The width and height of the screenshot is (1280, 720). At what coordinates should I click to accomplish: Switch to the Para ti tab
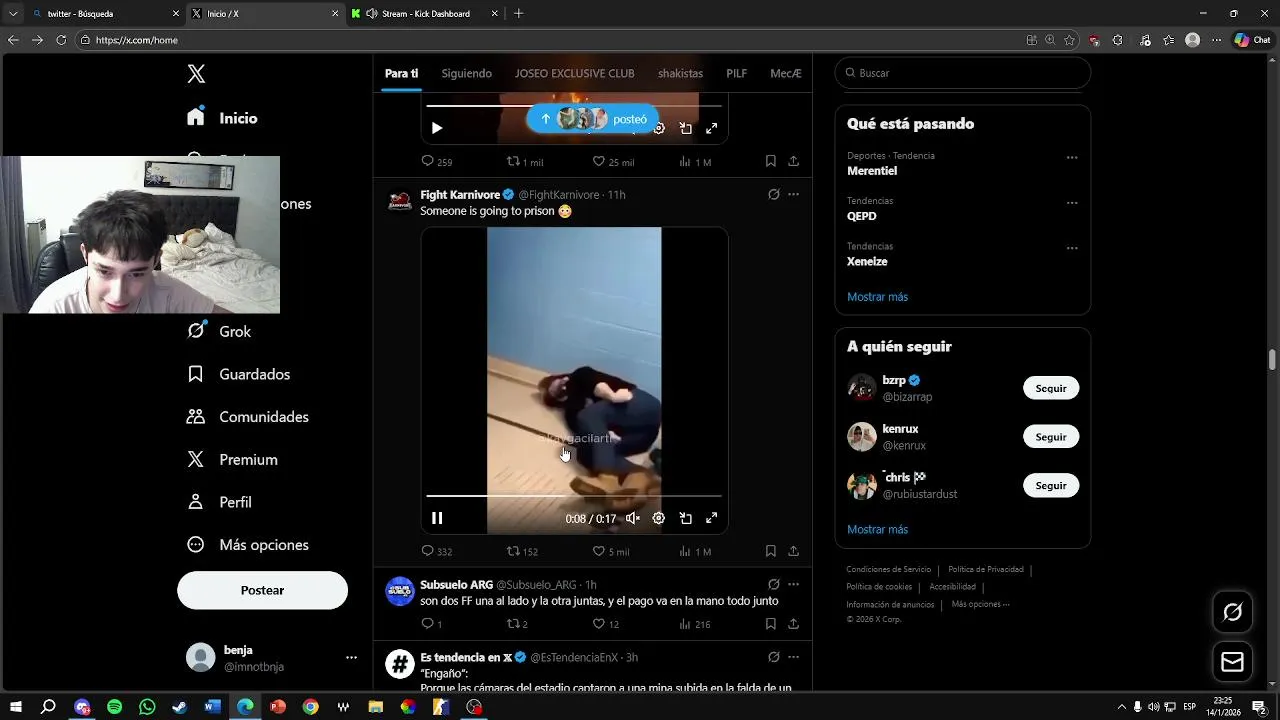coord(401,73)
